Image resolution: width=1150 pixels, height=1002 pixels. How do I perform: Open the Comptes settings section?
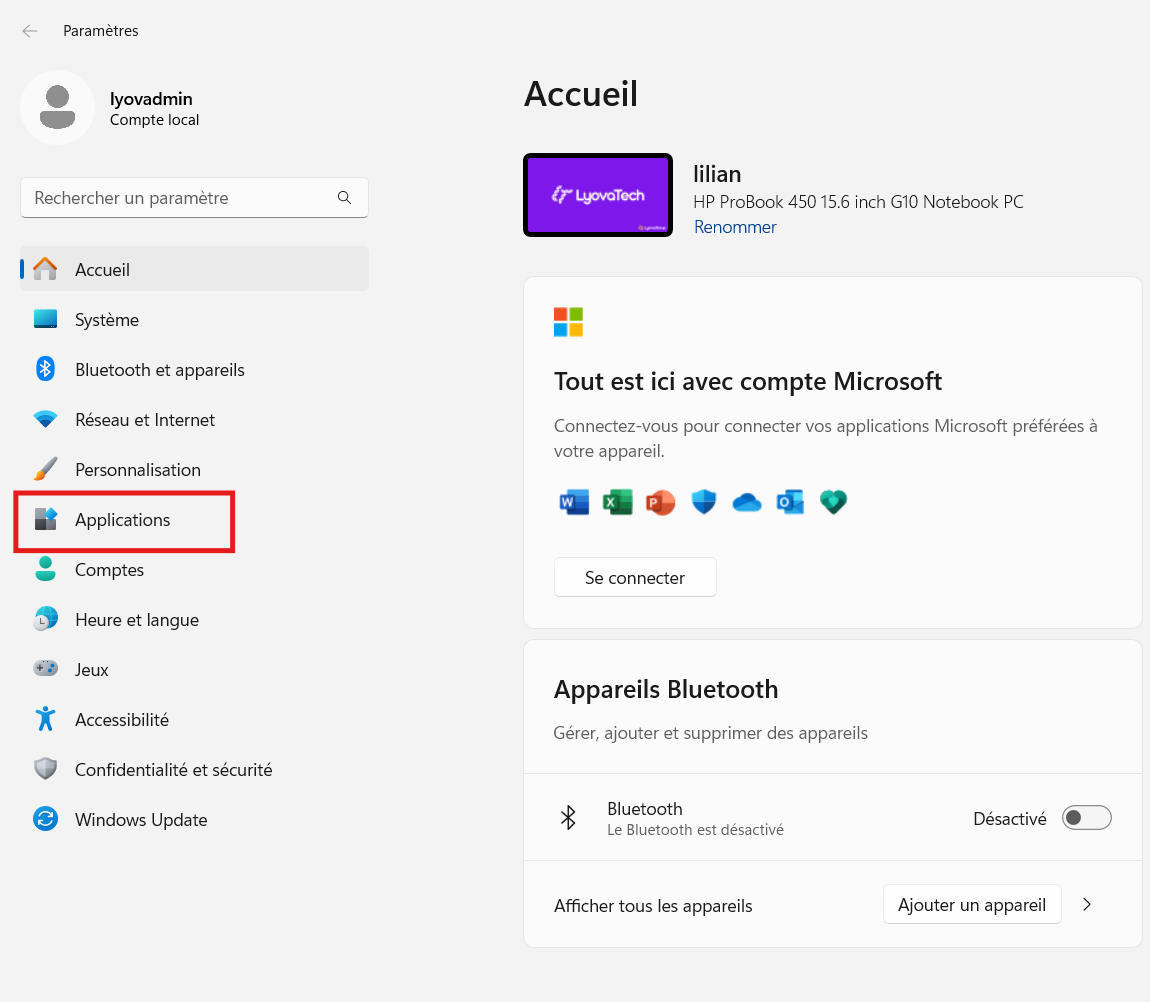tap(110, 570)
